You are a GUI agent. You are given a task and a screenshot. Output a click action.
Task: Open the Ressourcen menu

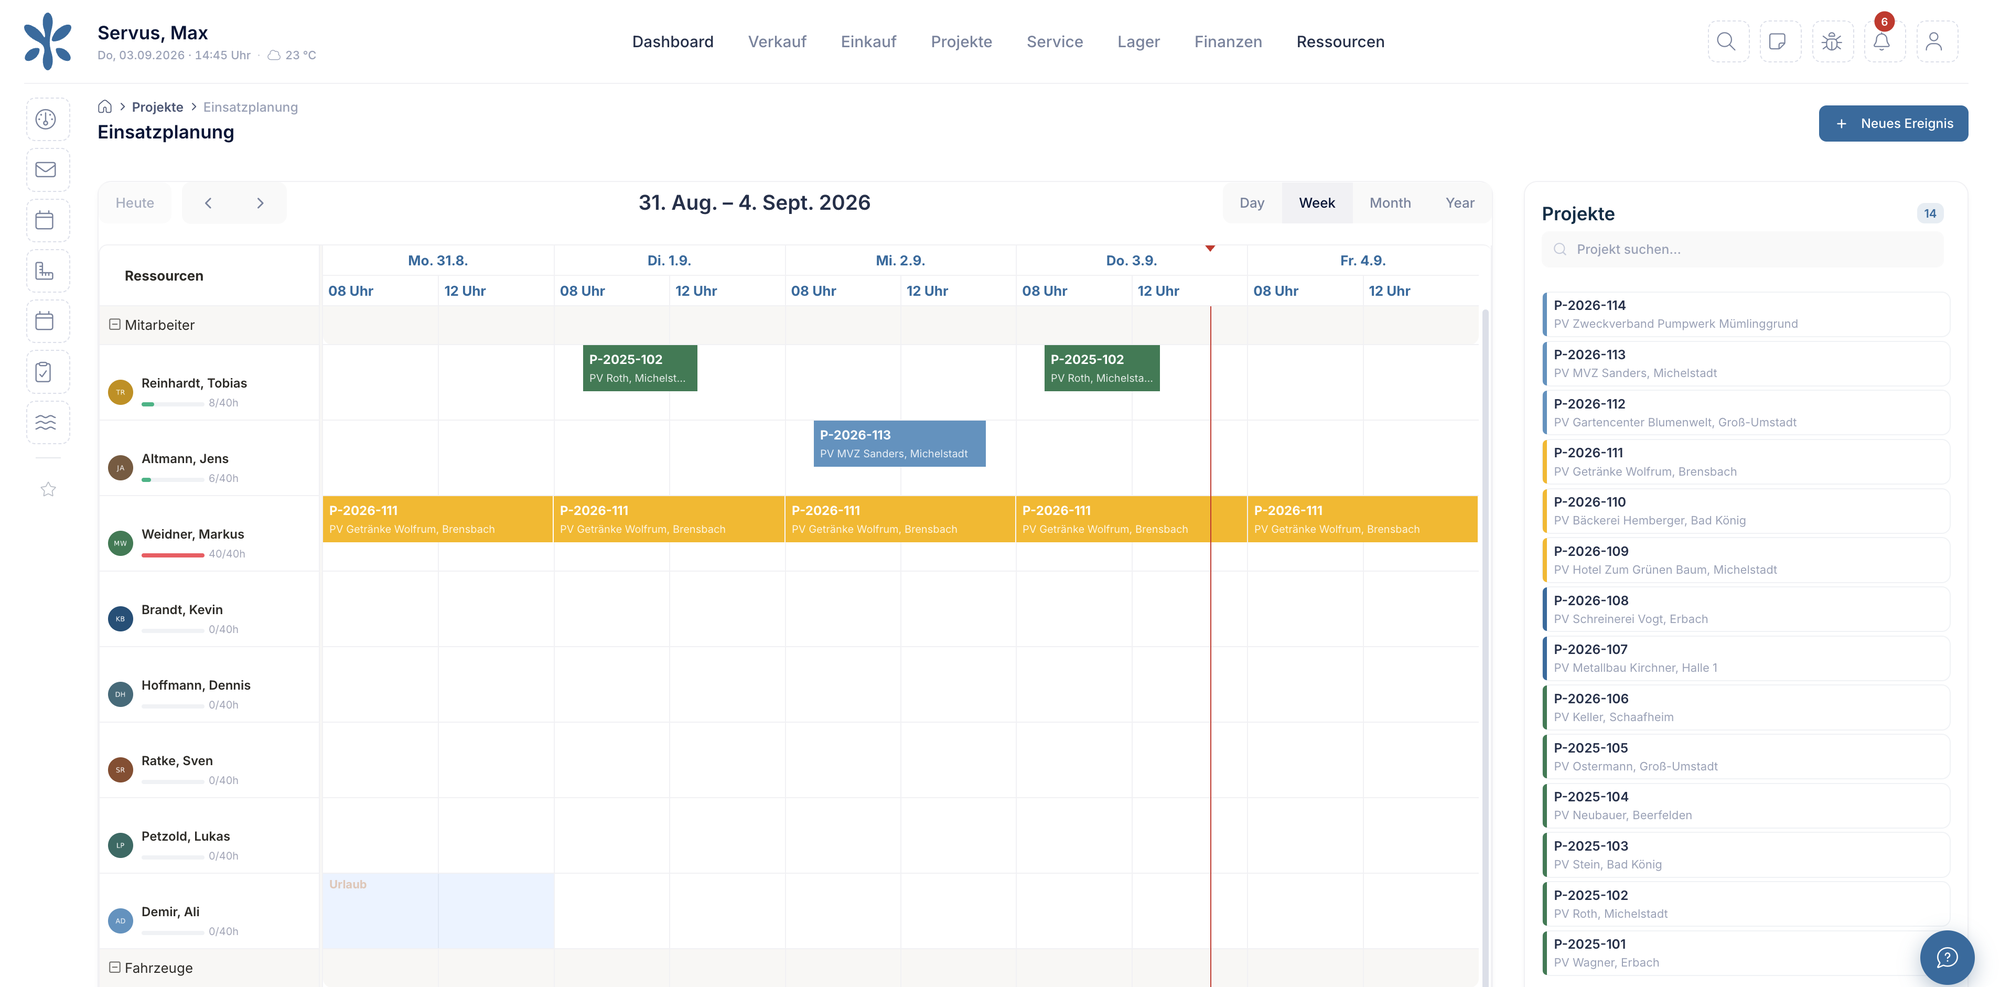[x=1340, y=42]
